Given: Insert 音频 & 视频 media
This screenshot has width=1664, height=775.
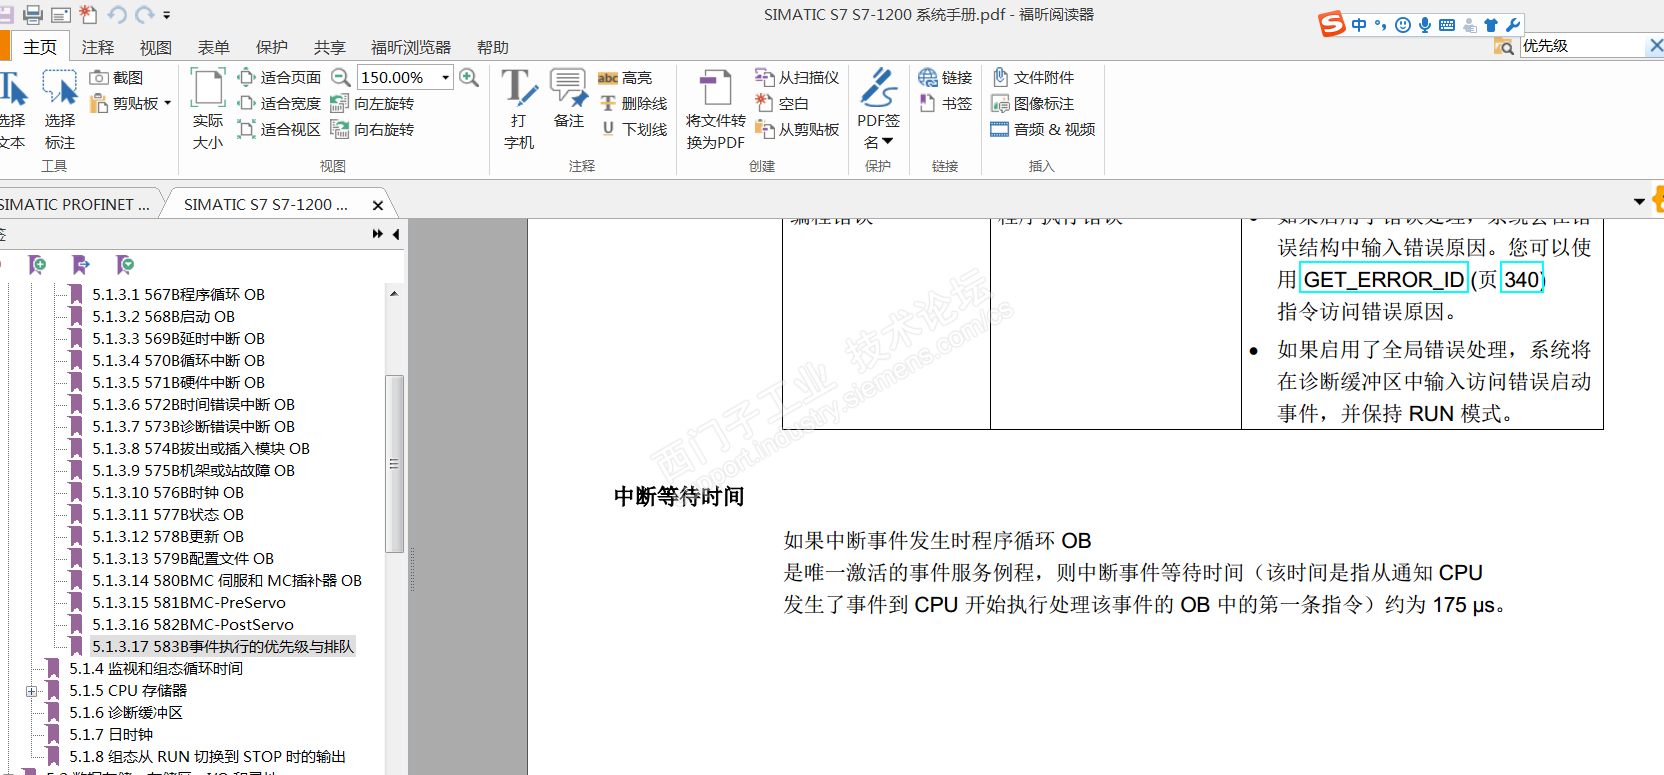Looking at the screenshot, I should [1043, 129].
